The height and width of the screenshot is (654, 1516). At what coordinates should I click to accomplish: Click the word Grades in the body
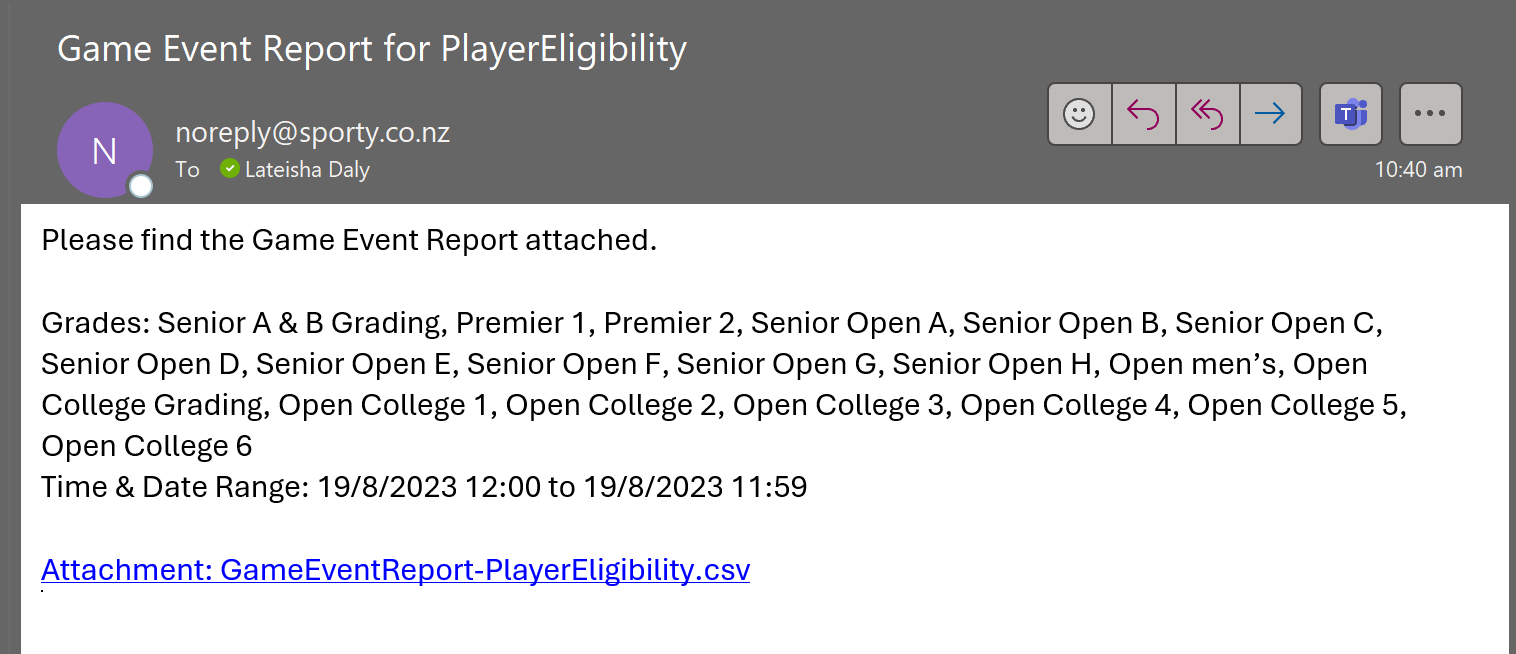93,323
